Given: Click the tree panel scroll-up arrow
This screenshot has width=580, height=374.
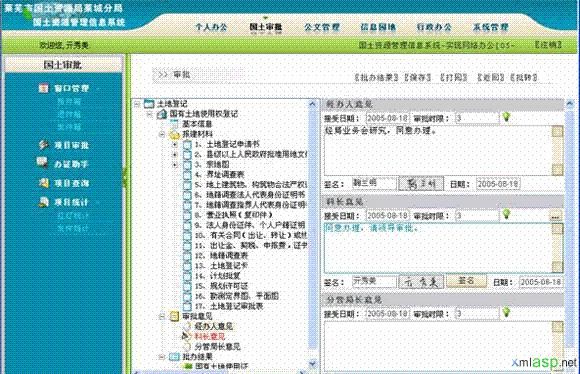Looking at the screenshot, I should [313, 104].
